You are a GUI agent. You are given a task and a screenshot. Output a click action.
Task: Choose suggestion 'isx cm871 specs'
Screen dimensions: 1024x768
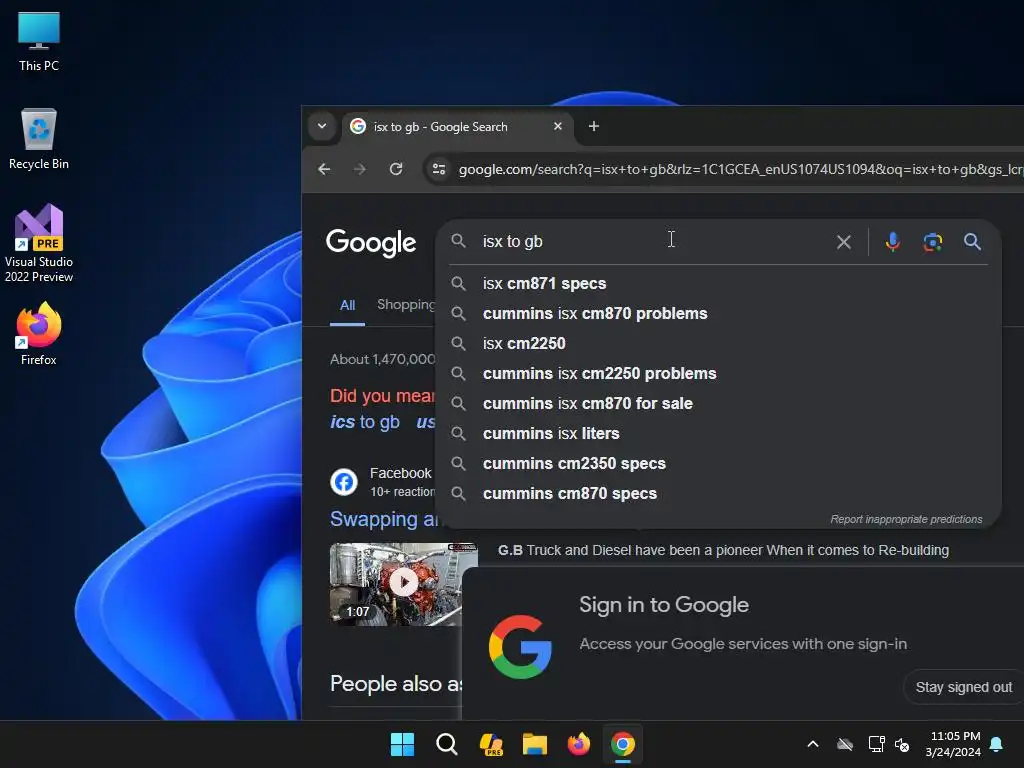[x=718, y=283]
